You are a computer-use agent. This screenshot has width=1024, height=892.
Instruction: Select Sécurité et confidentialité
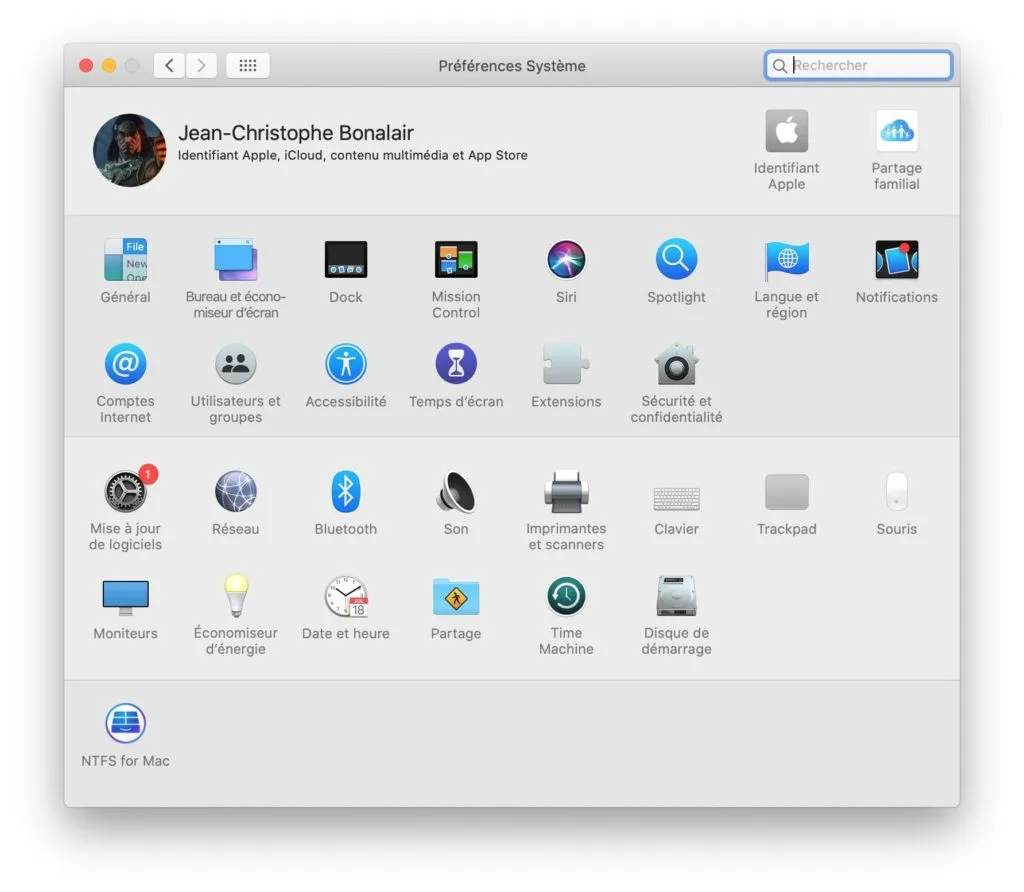676,365
